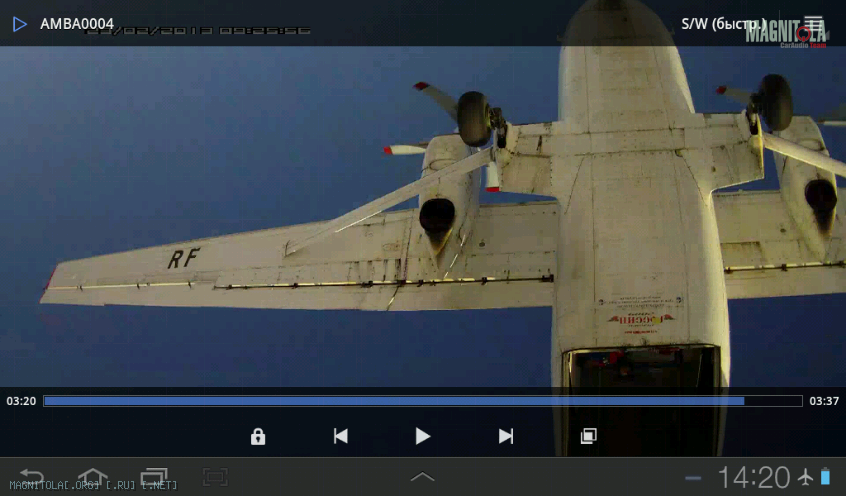
Task: Skip to next video
Action: tap(506, 436)
